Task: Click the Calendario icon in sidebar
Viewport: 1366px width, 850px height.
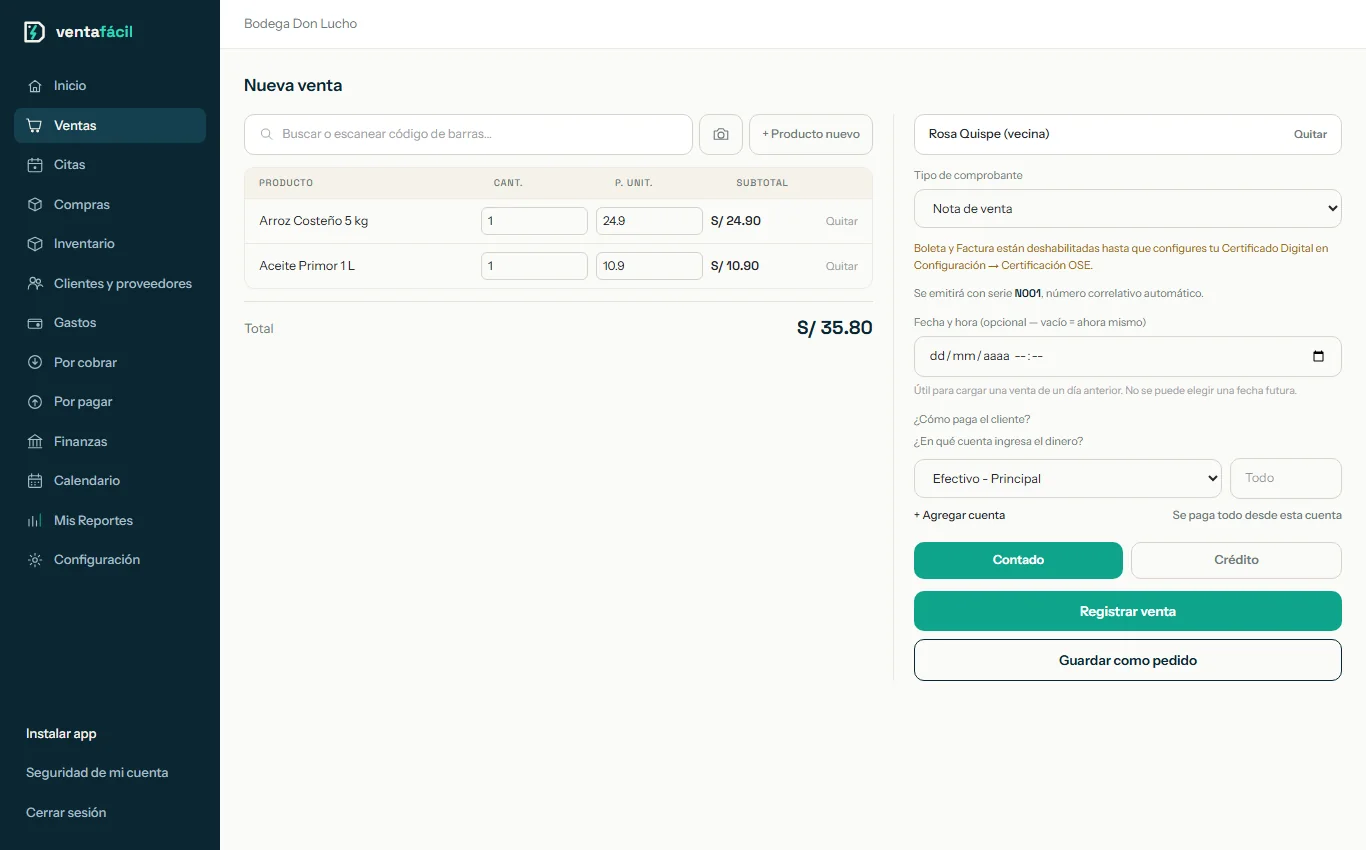Action: pos(35,481)
